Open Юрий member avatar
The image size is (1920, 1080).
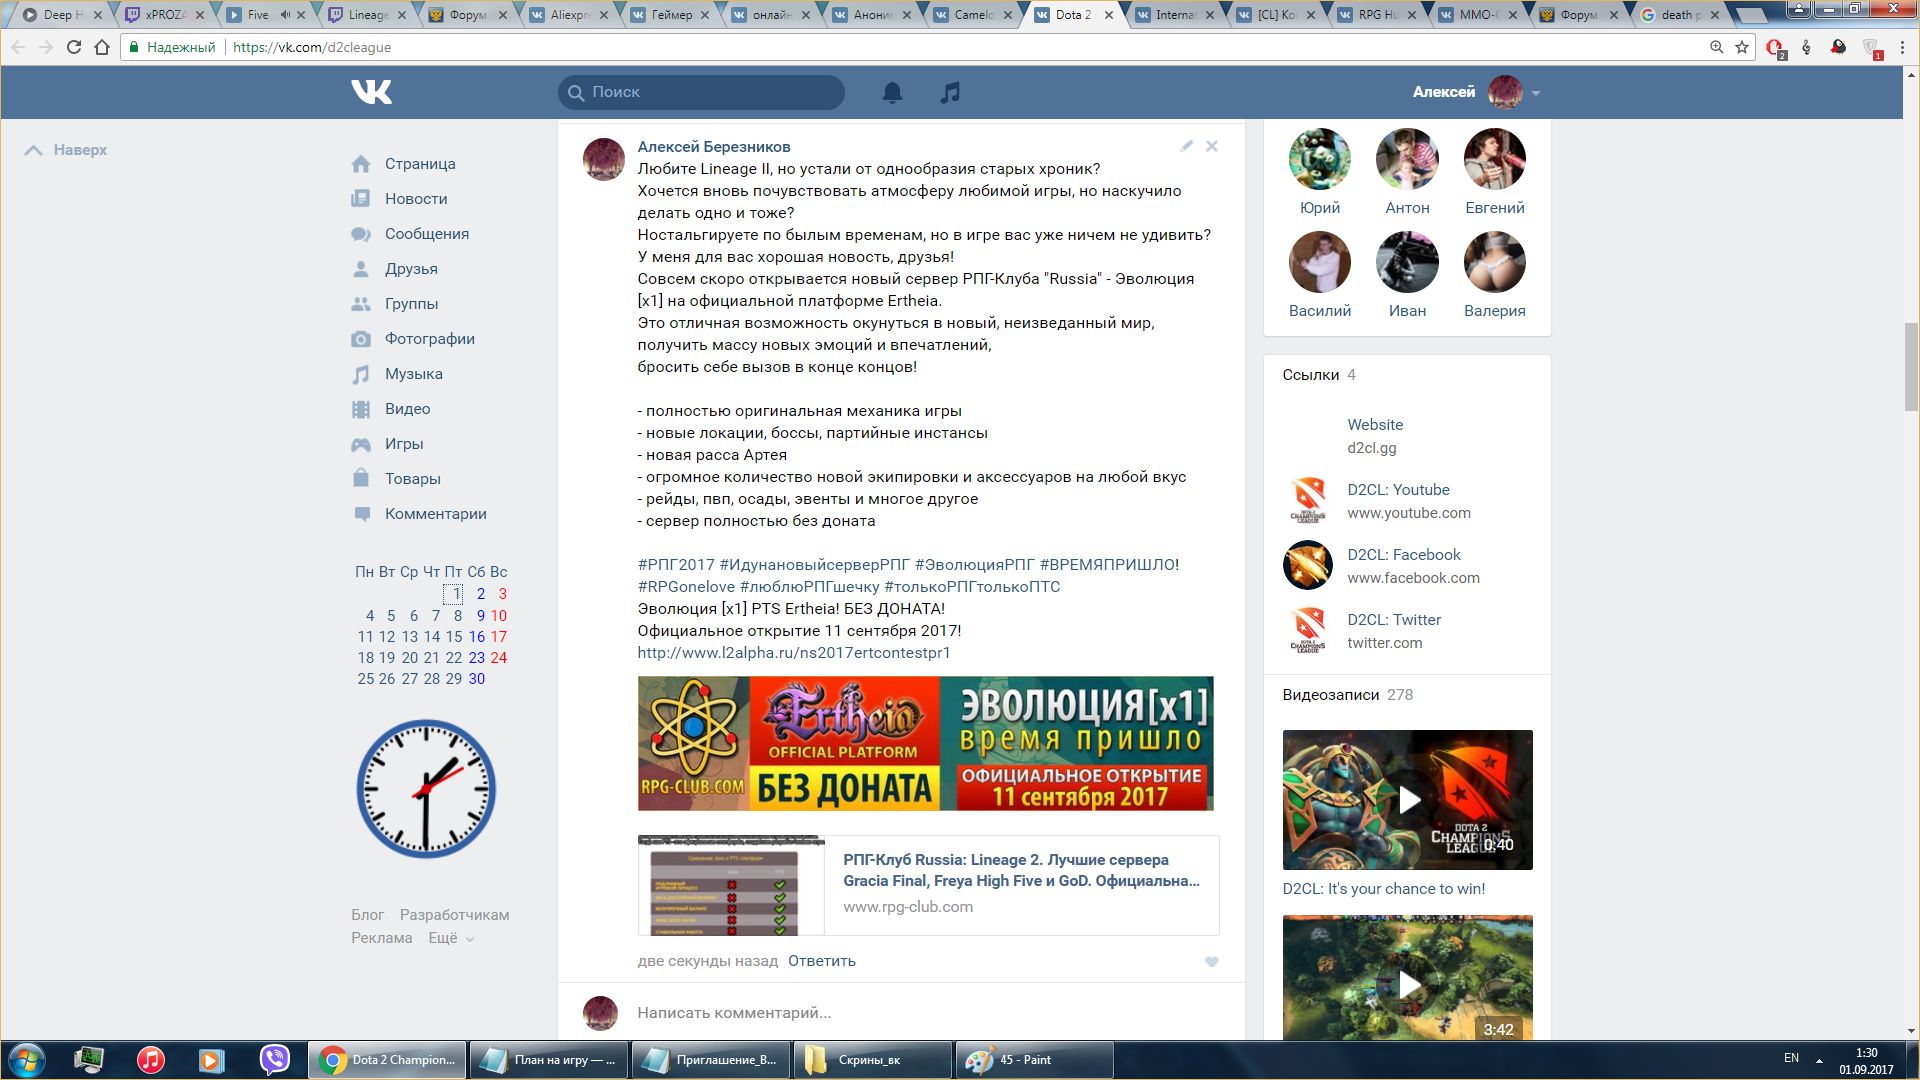click(1319, 158)
